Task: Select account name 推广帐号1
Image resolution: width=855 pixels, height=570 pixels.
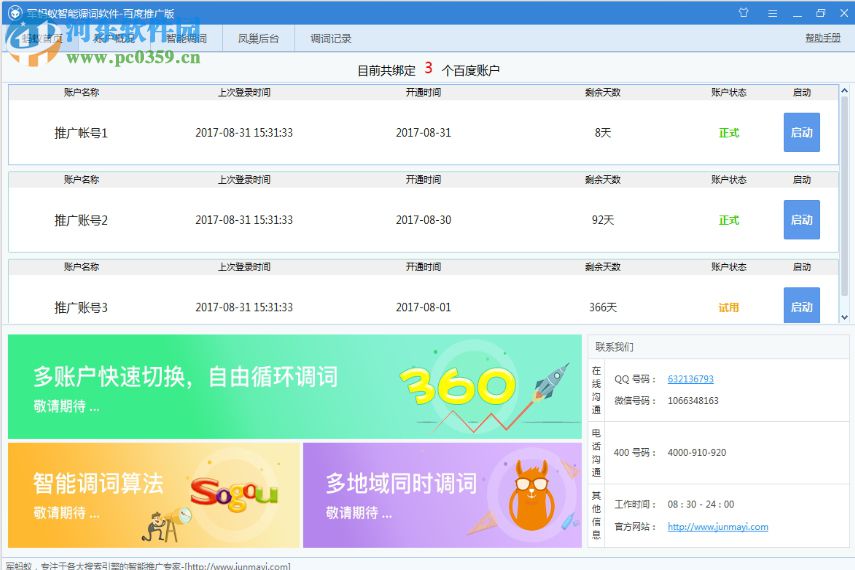Action: [81, 133]
